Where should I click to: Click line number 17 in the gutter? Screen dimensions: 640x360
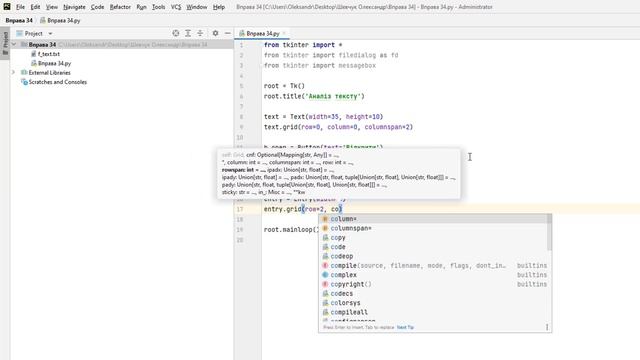pos(240,209)
